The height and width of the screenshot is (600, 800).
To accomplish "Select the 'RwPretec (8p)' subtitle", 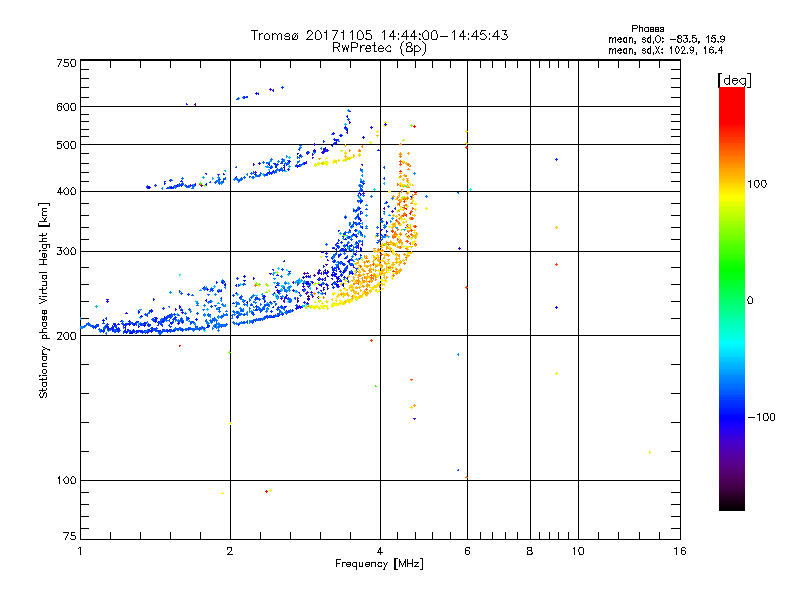I will coord(379,48).
